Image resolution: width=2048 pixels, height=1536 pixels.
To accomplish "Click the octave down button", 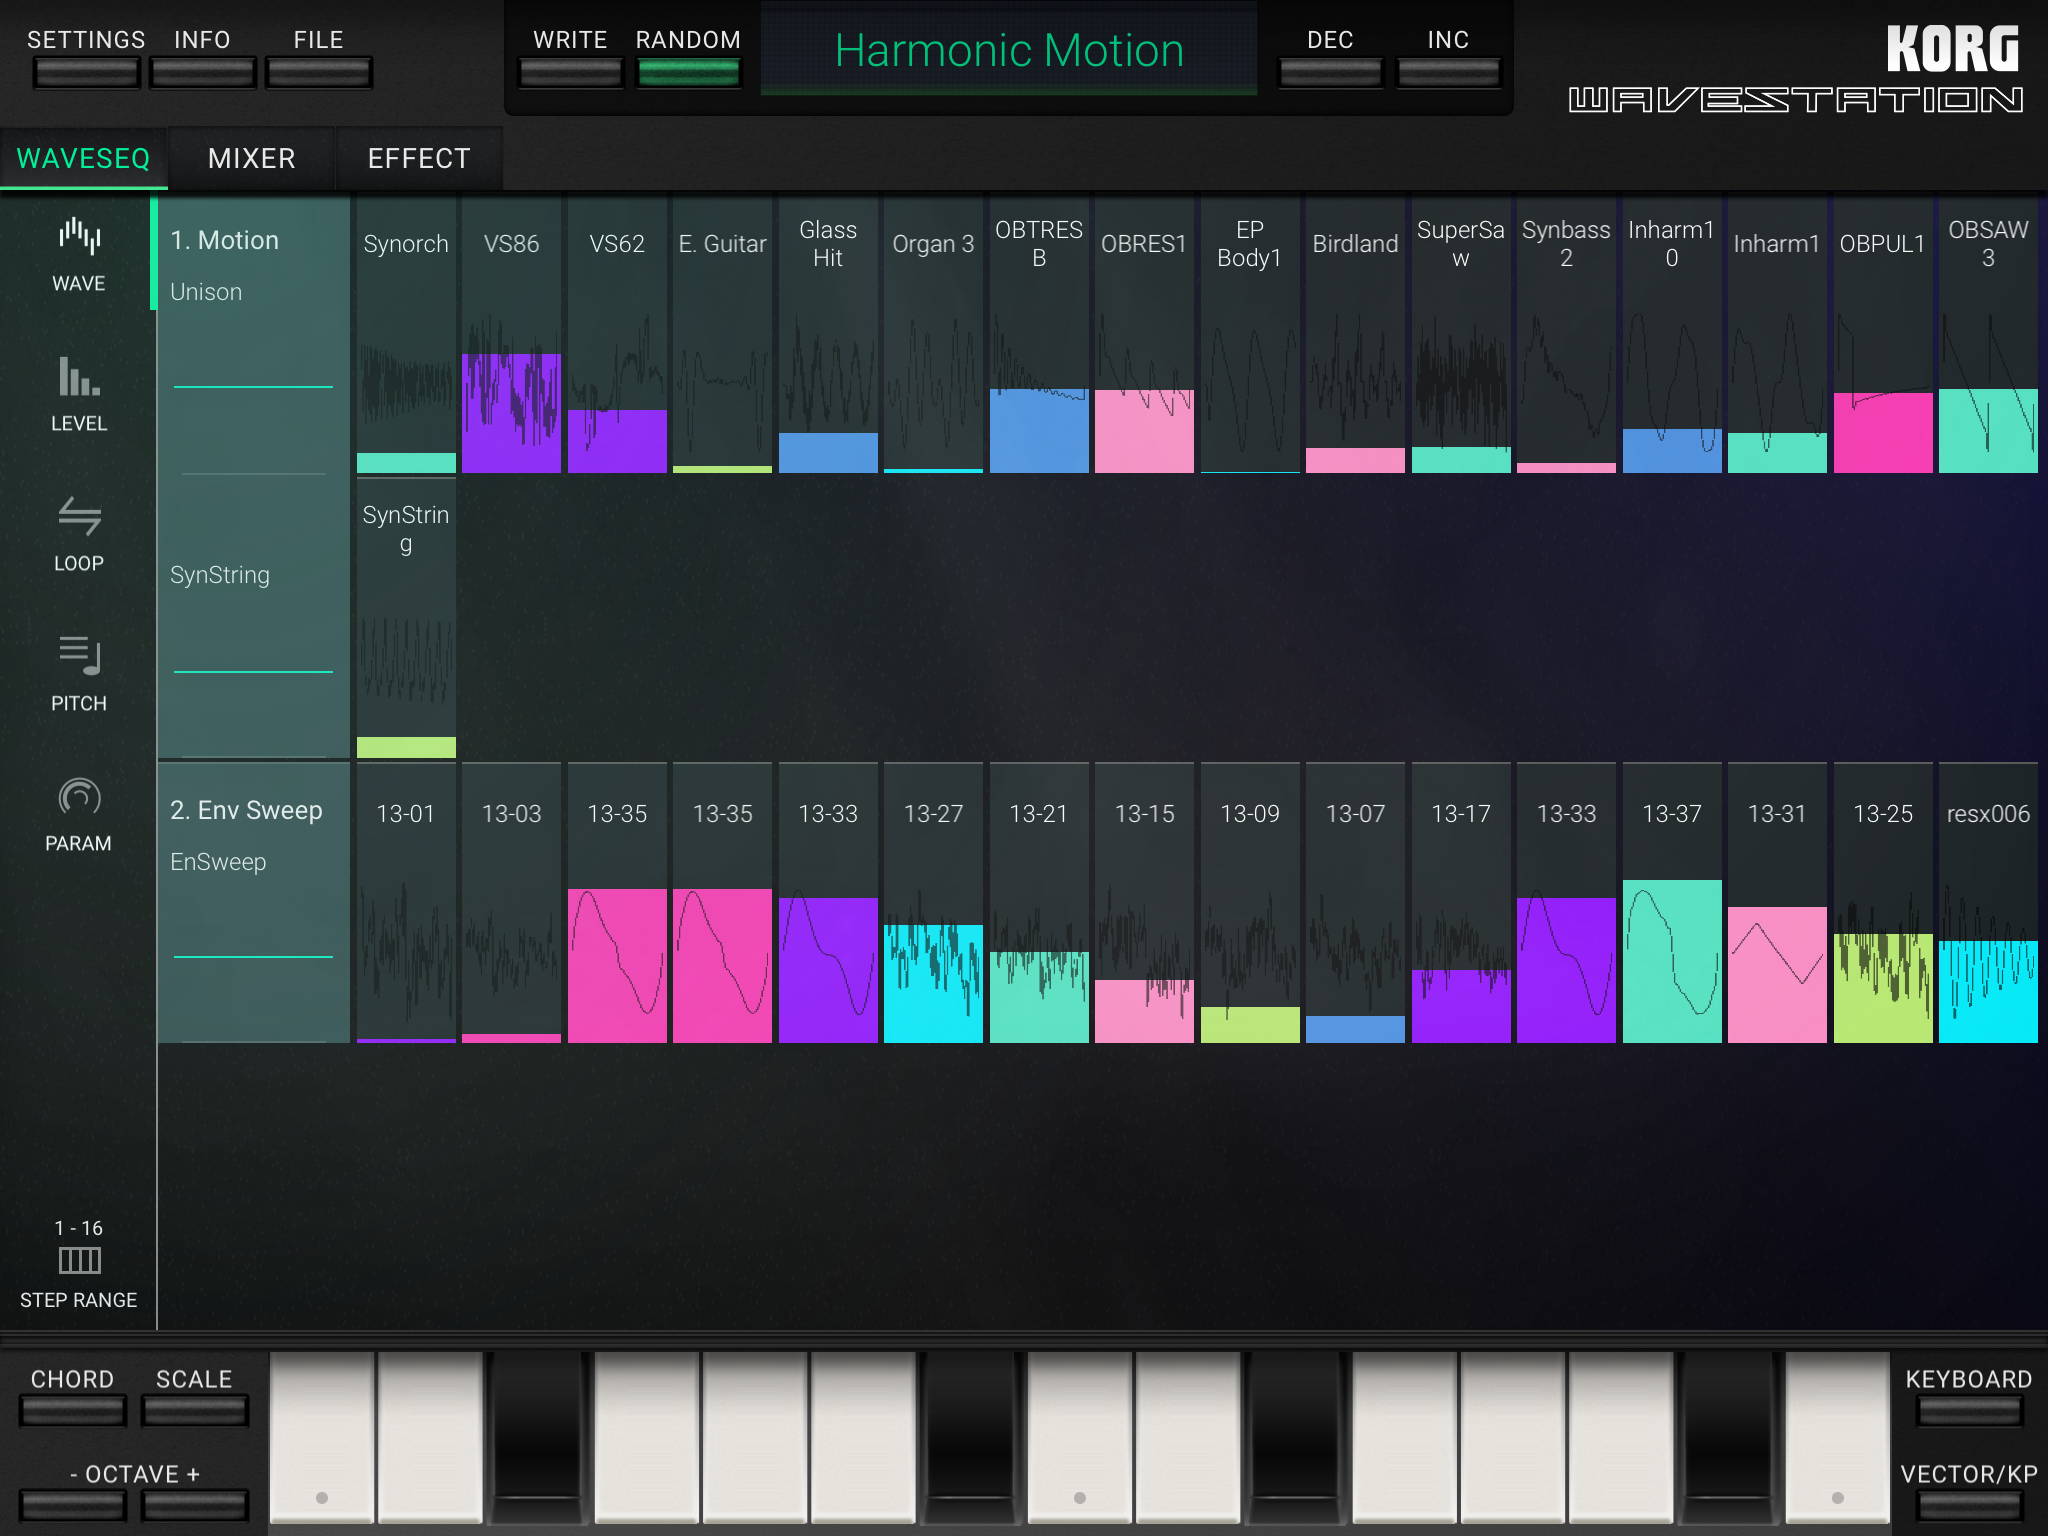I will tap(73, 1506).
